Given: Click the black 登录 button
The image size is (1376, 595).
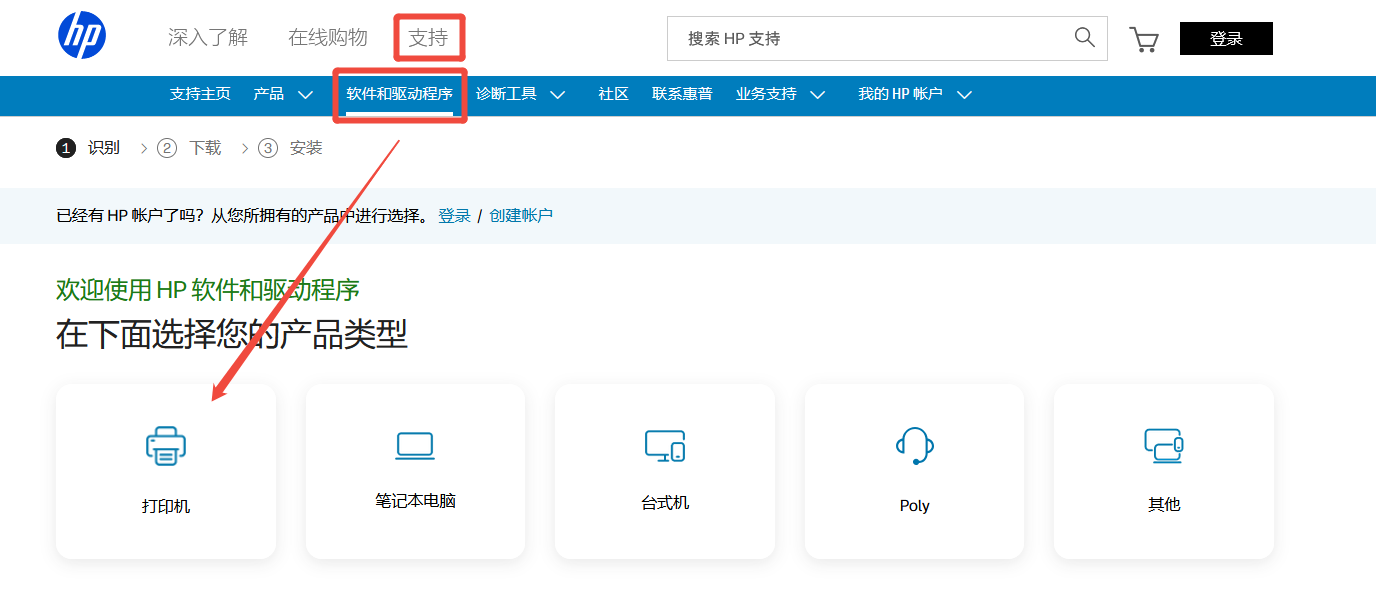Looking at the screenshot, I should (x=1226, y=38).
